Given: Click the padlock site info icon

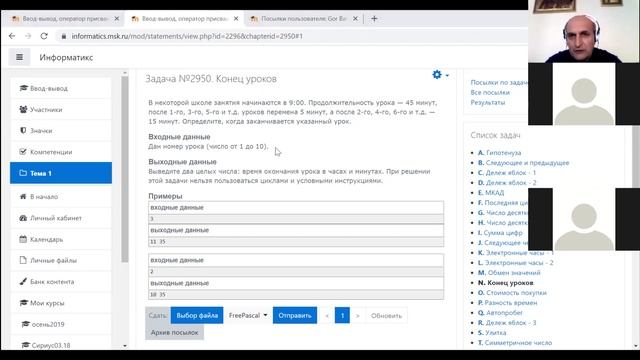Looking at the screenshot, I should [x=64, y=36].
